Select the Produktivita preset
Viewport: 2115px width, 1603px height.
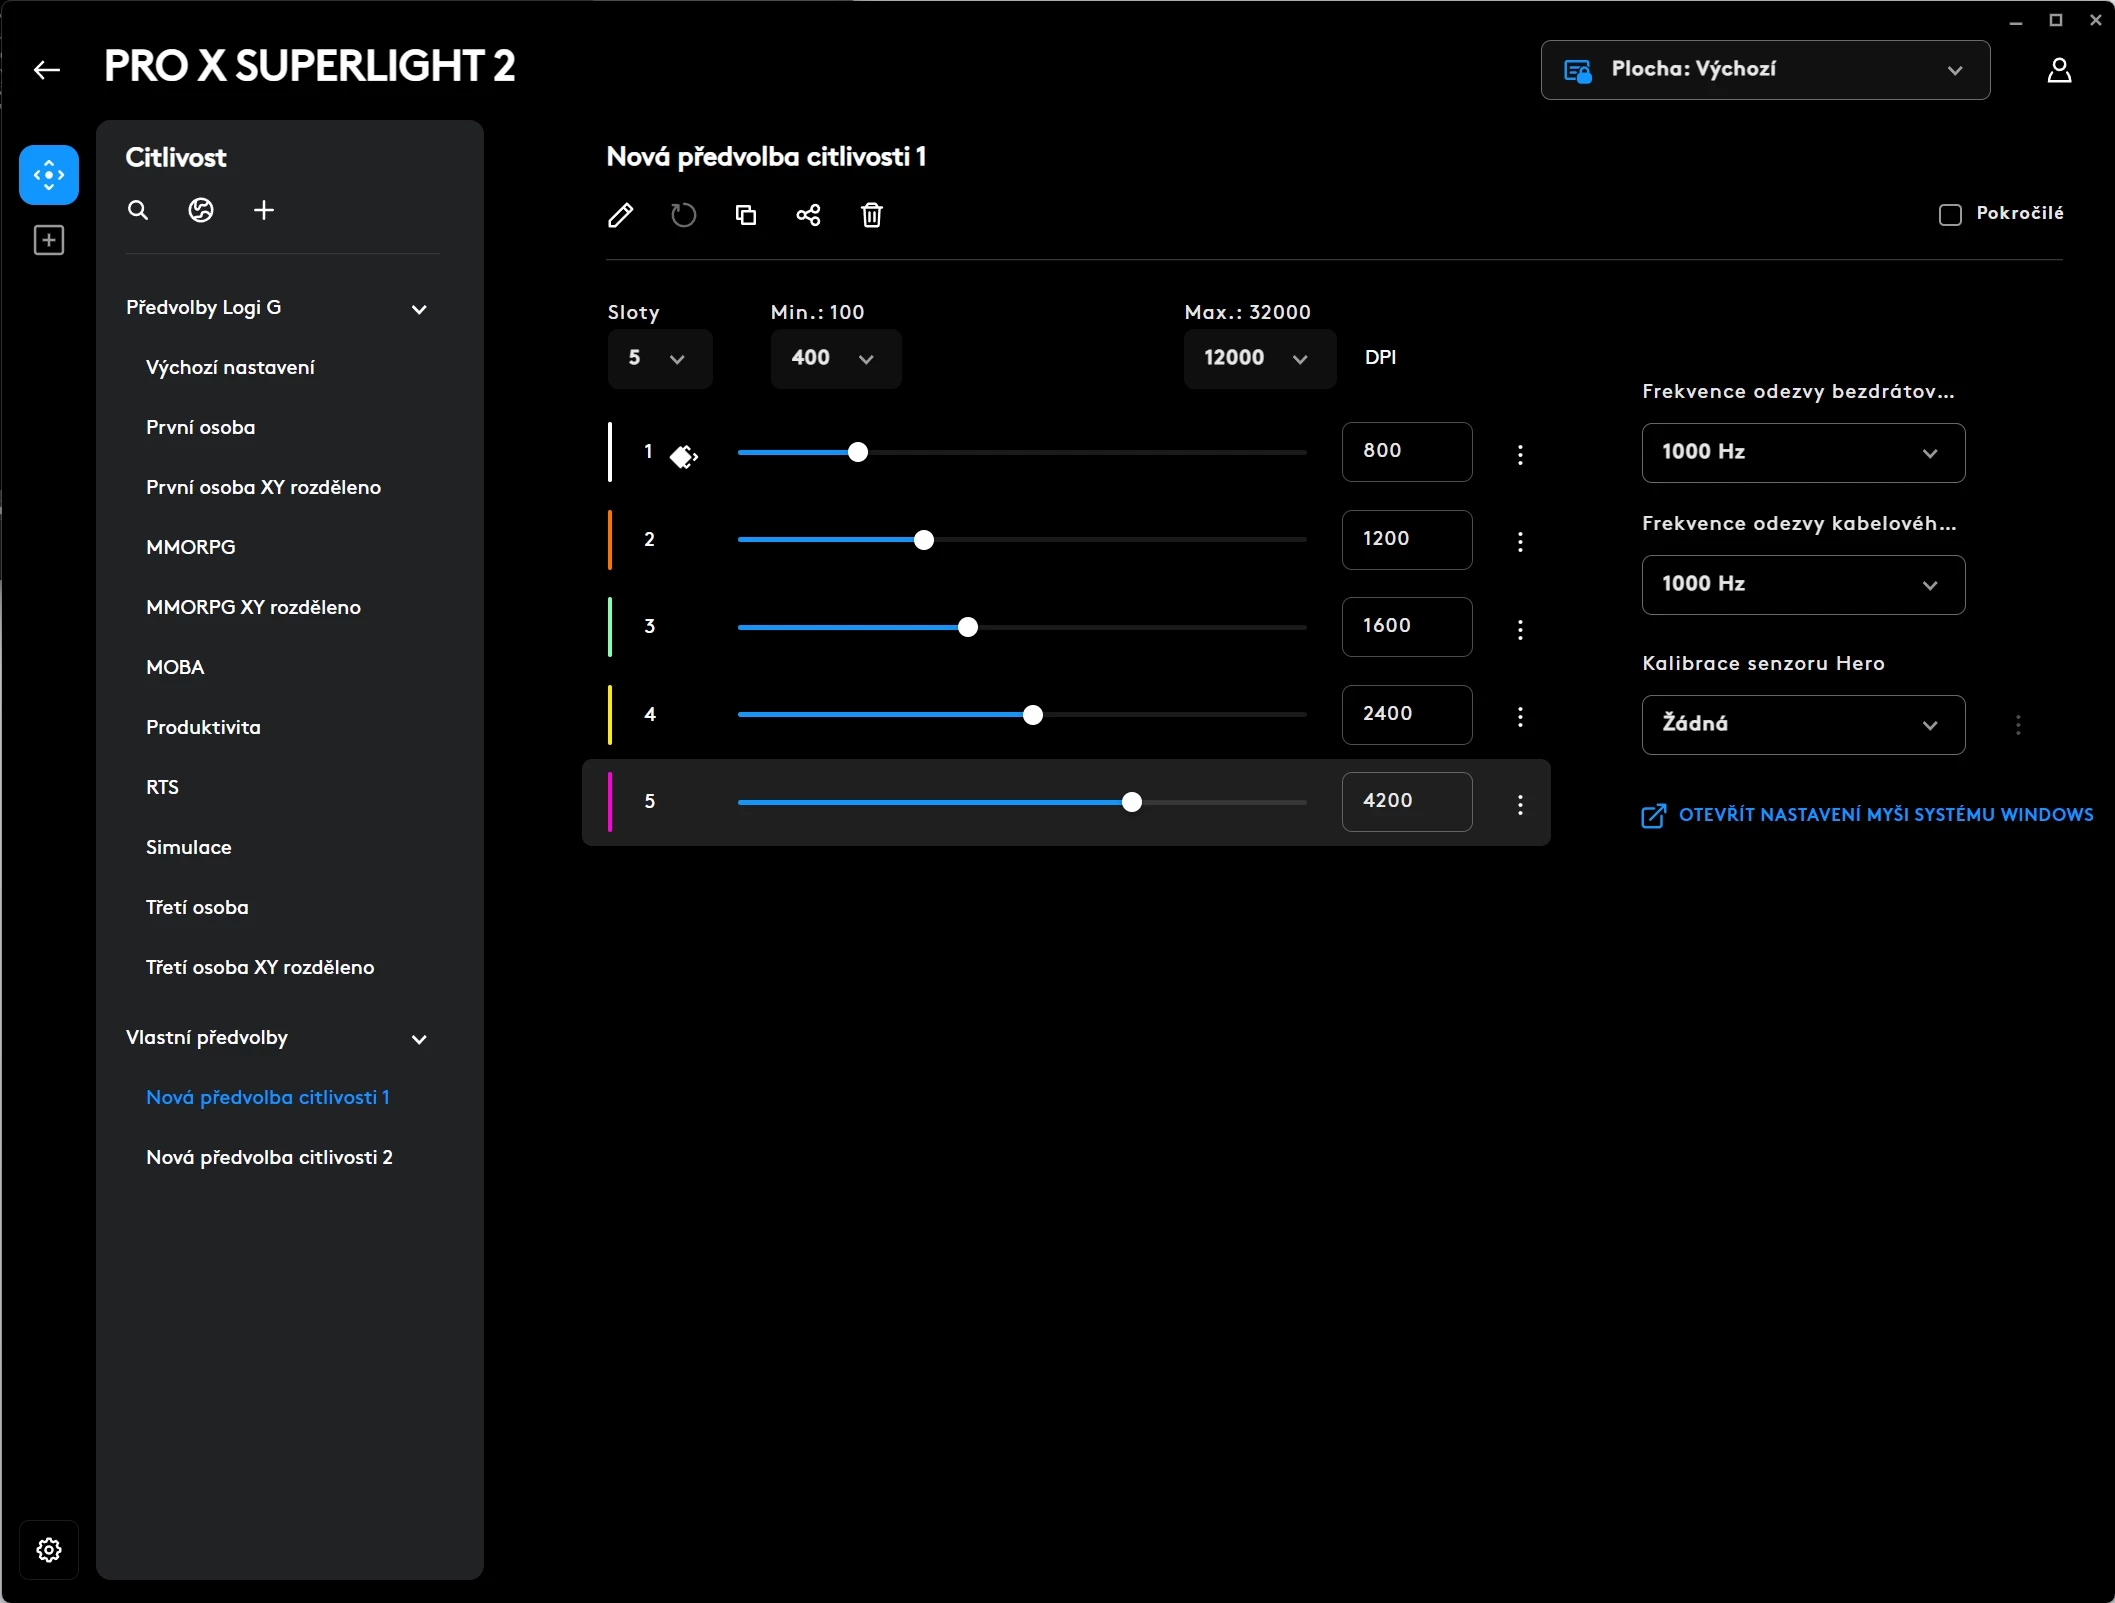[203, 728]
